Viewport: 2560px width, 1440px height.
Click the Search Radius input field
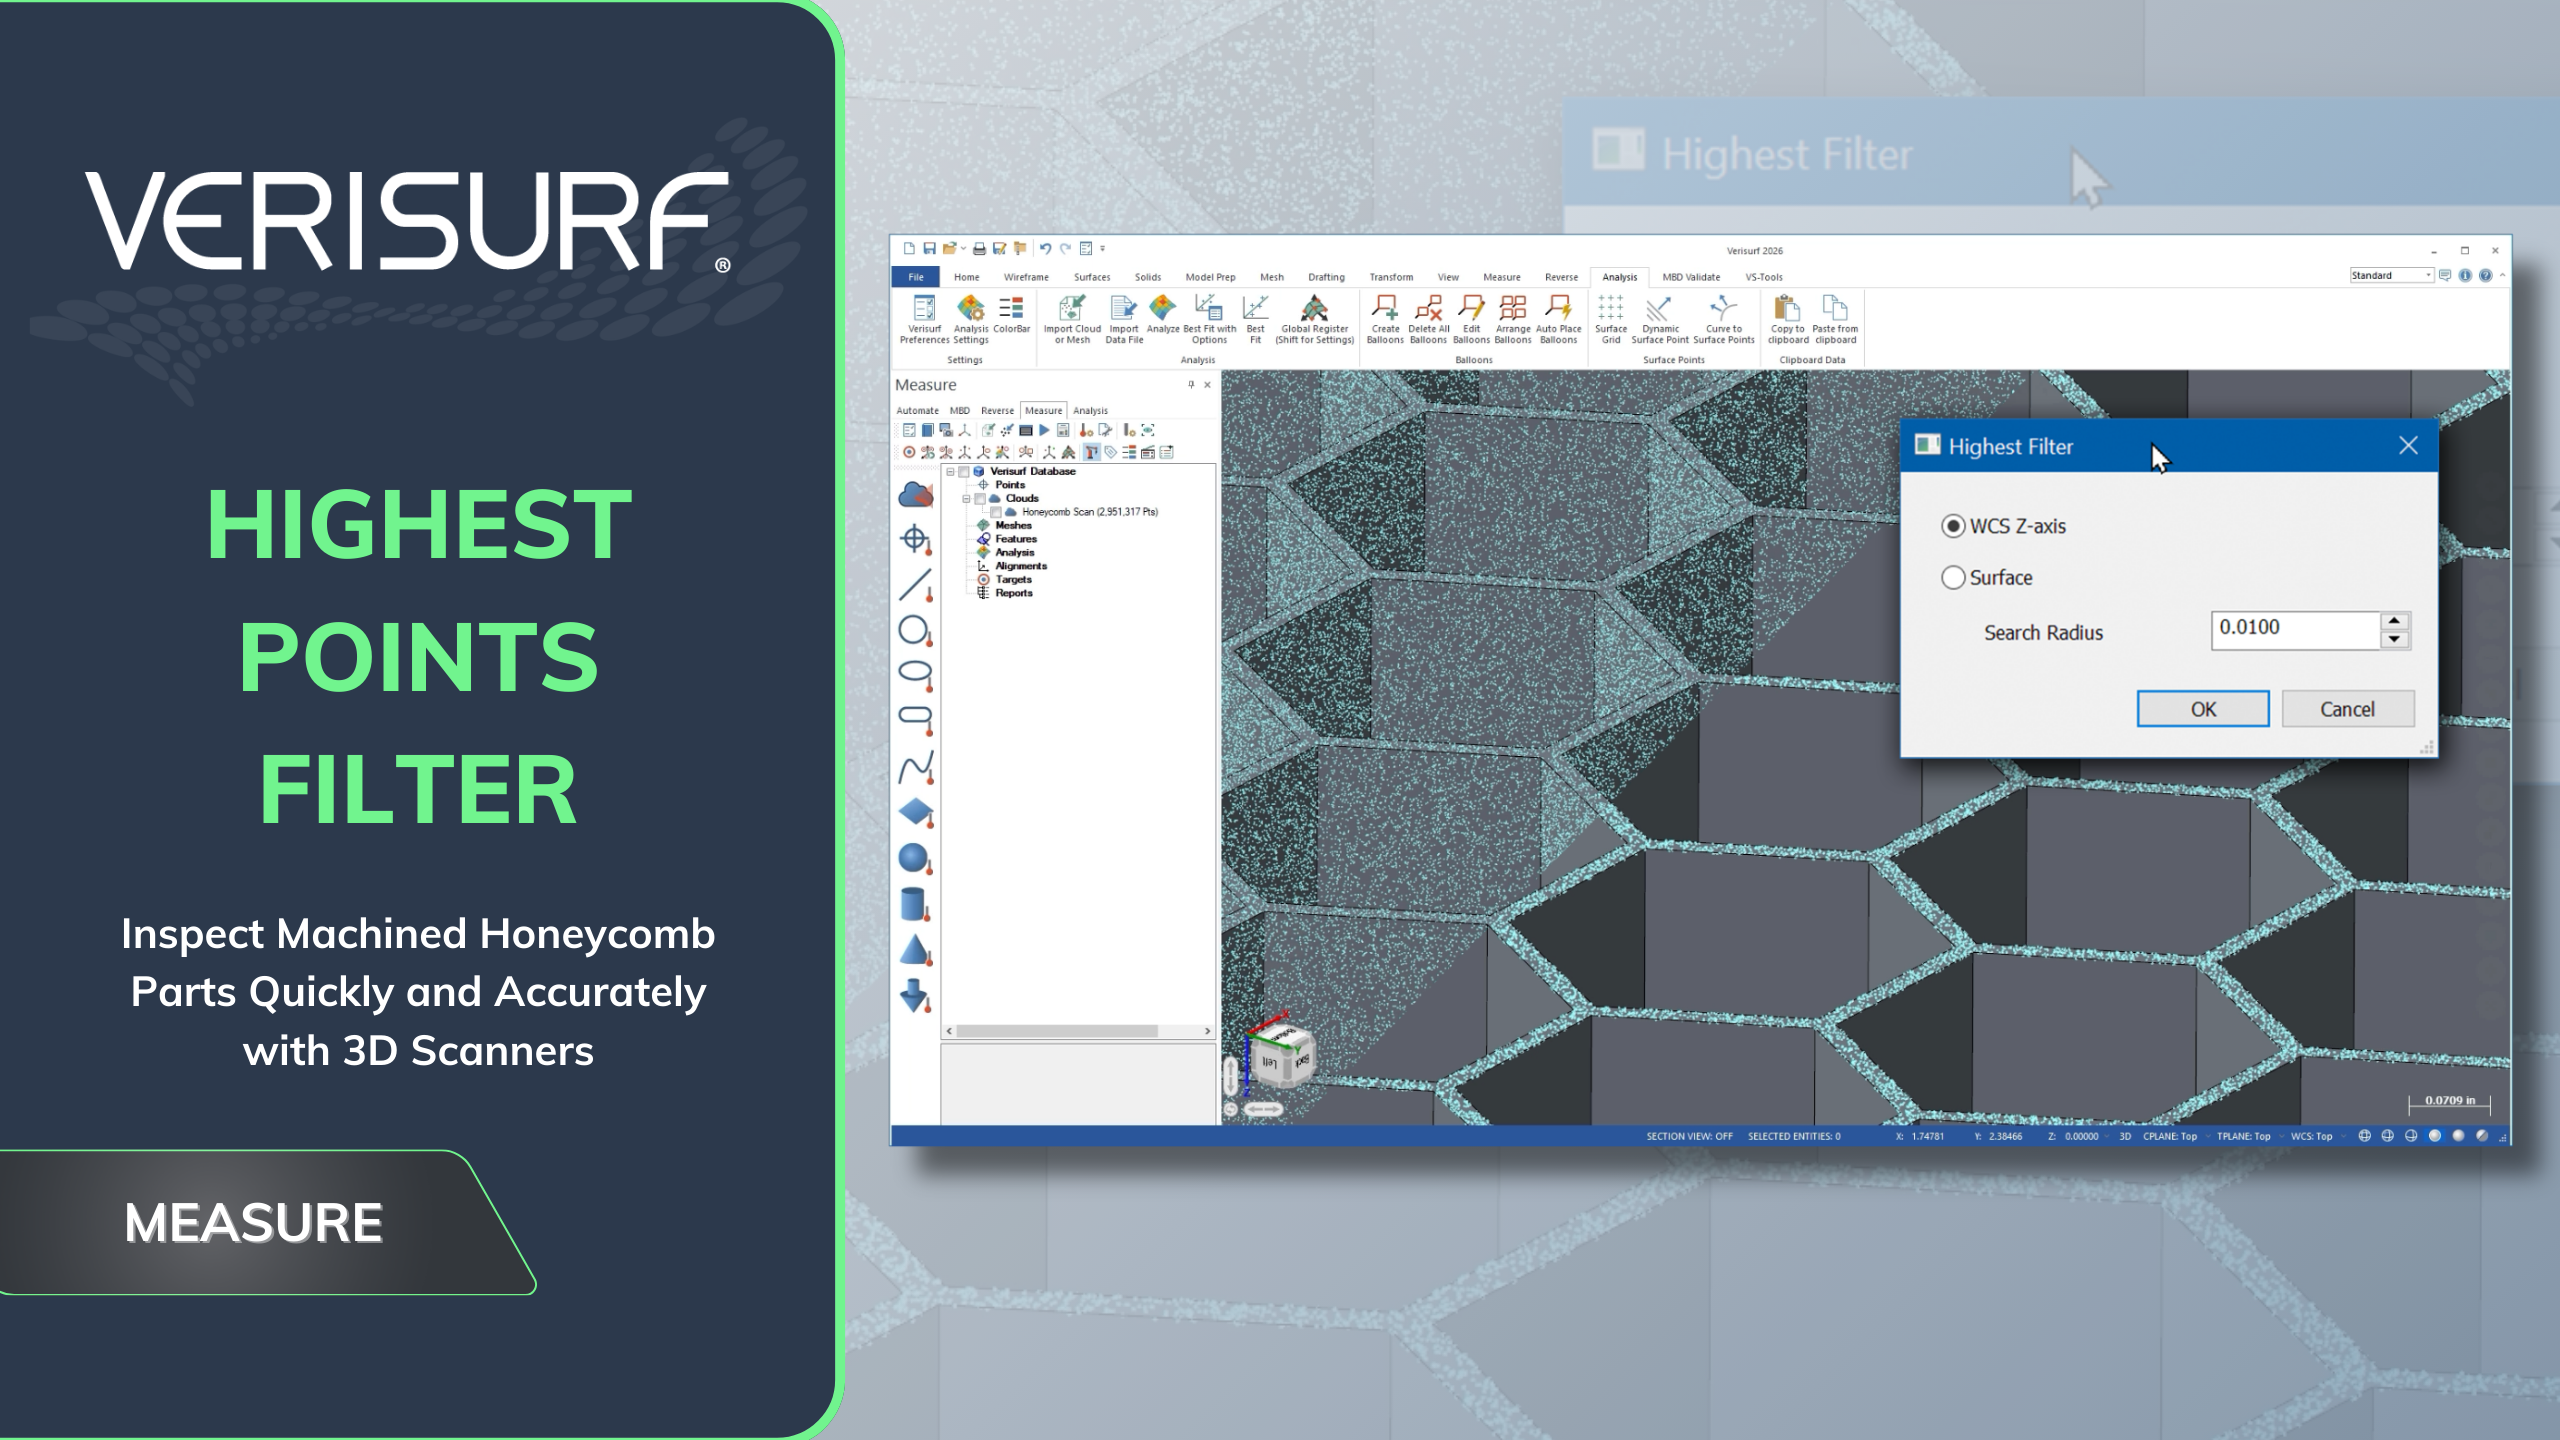tap(2295, 630)
